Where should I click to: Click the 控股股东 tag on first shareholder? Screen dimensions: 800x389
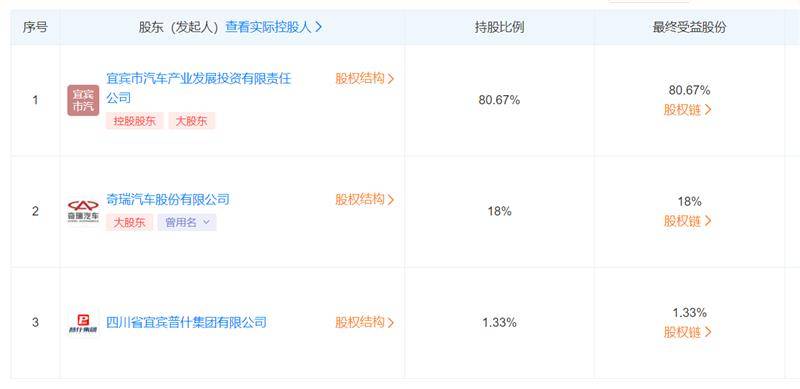click(x=135, y=121)
